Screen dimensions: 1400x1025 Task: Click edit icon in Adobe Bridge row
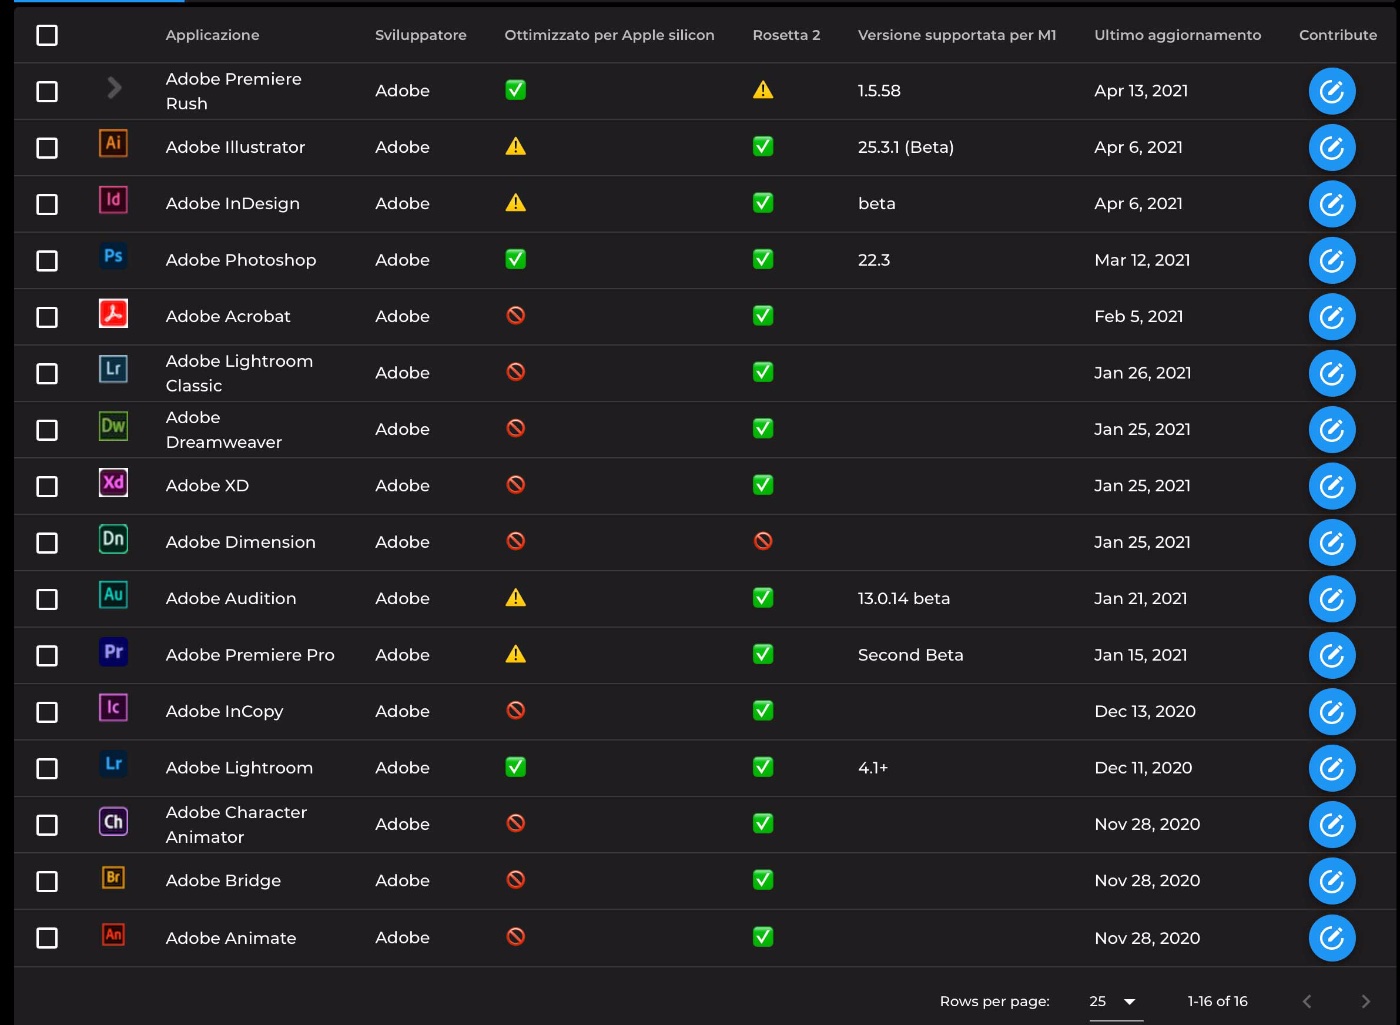coord(1332,881)
